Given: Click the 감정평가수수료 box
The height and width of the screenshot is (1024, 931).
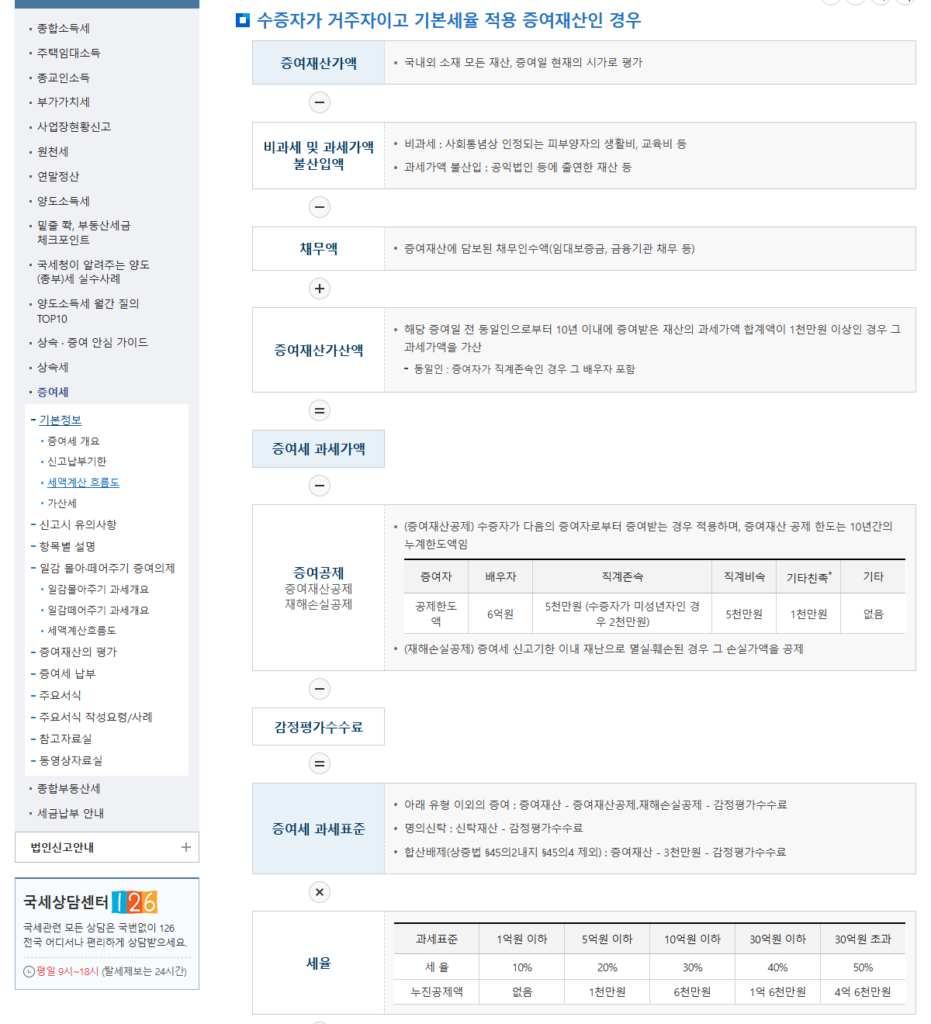Looking at the screenshot, I should pyautogui.click(x=319, y=727).
